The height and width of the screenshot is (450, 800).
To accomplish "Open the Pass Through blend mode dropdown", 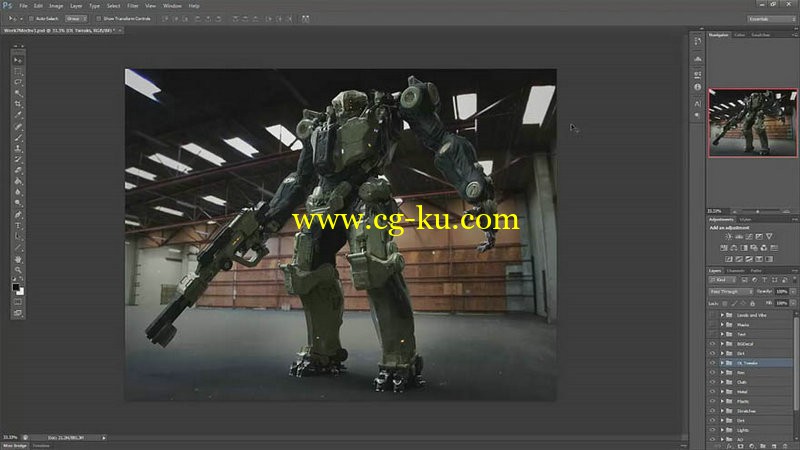I will (x=731, y=291).
